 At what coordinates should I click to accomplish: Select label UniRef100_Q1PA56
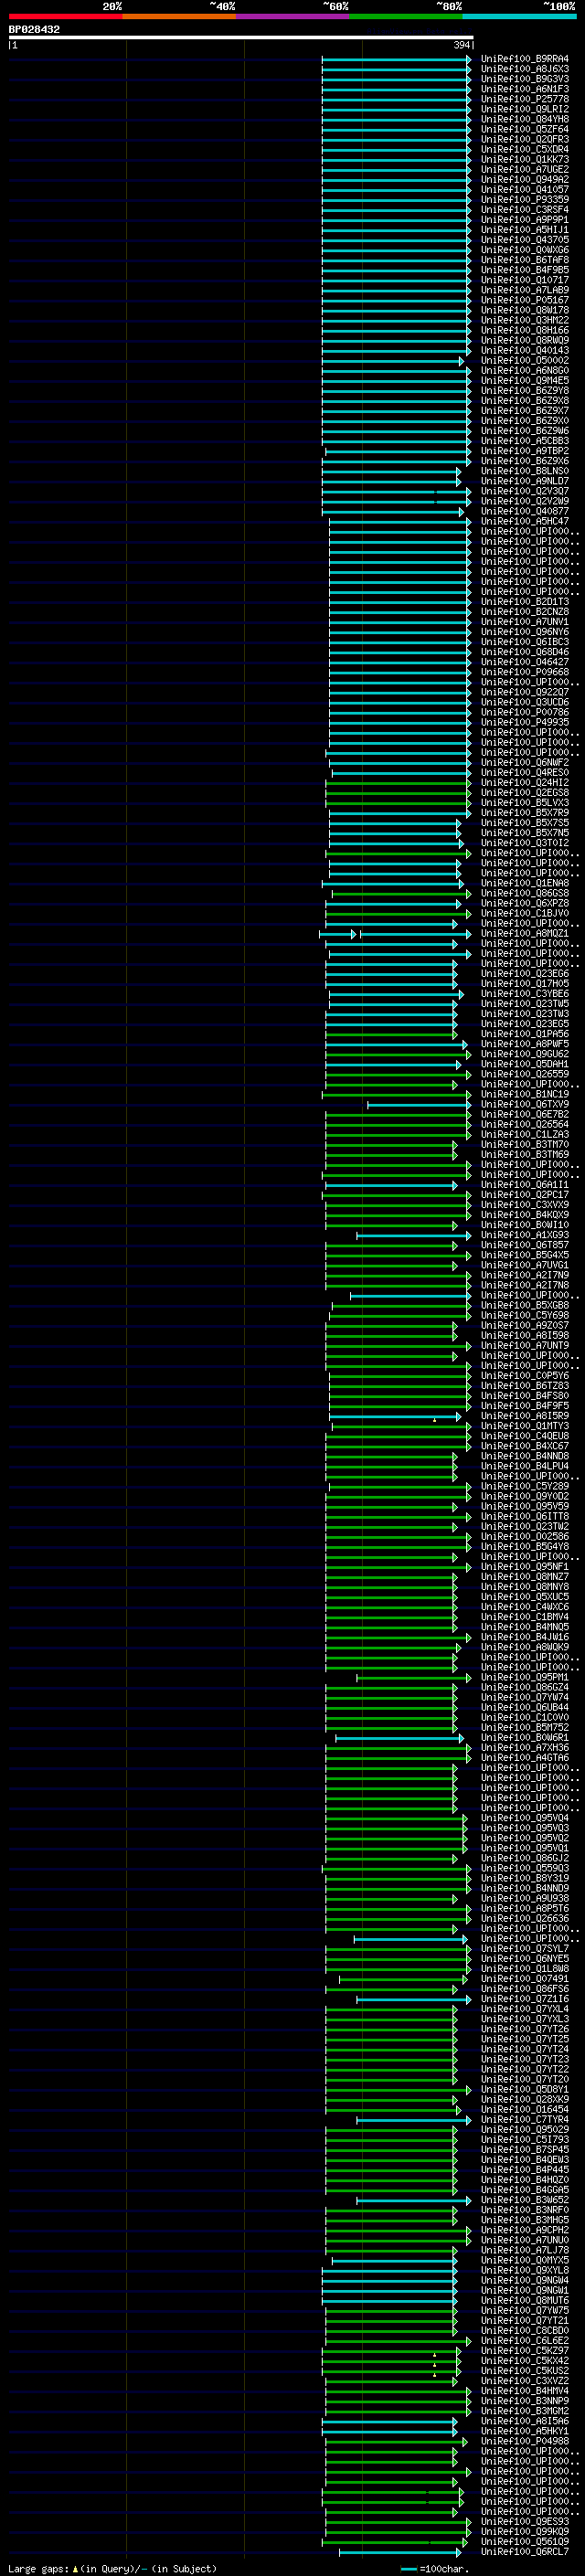tap(524, 1034)
